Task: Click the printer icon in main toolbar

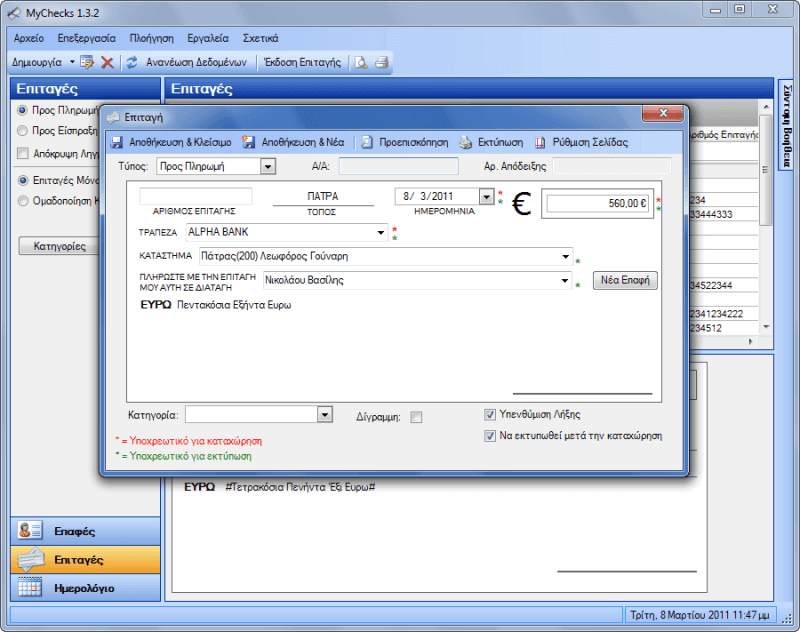Action: 382,62
